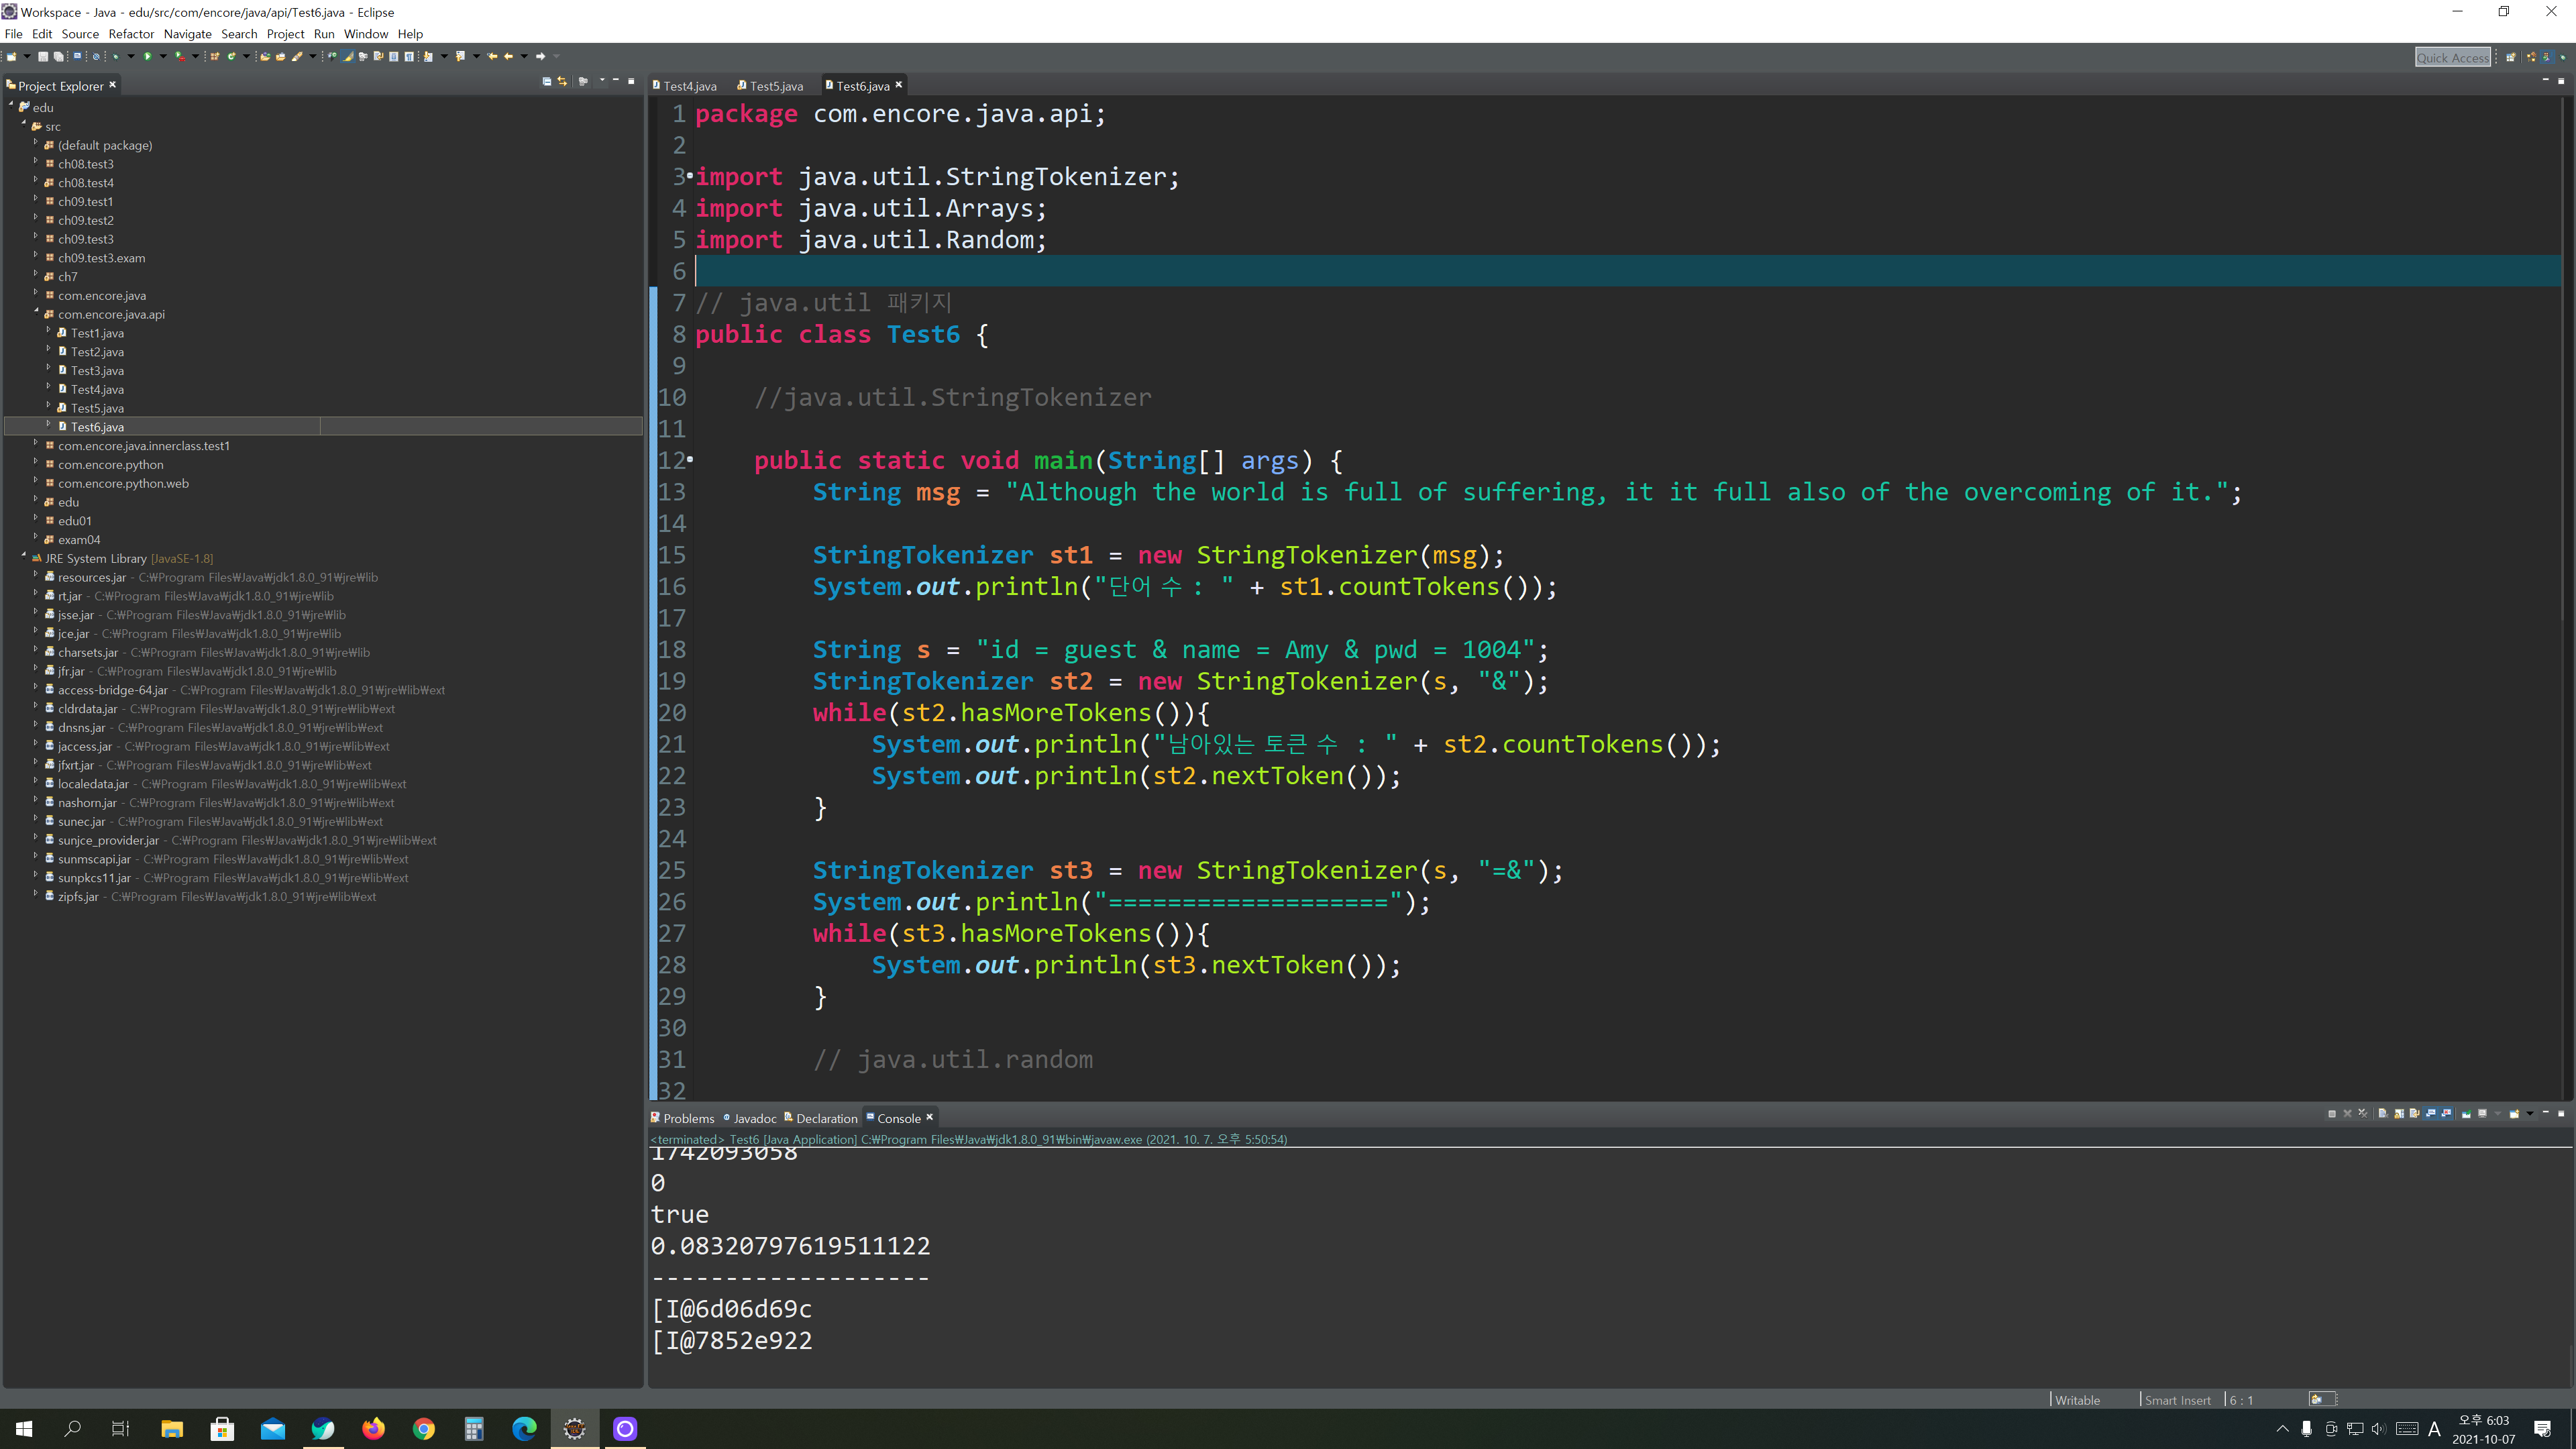Screen dimensions: 2576x1449
Task: Open the dropdown arrow beside the Run button
Action: pos(163,56)
